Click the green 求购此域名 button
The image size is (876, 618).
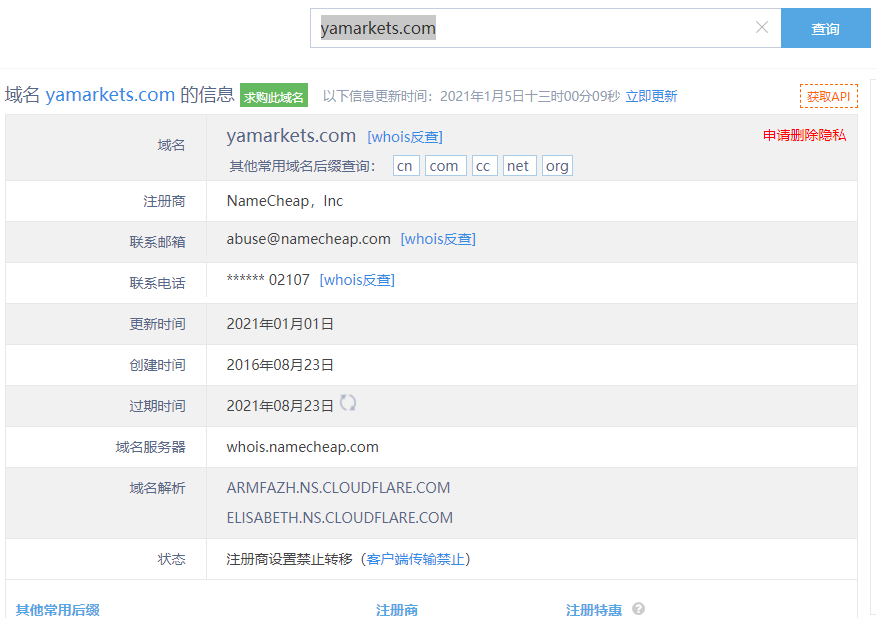coord(274,97)
